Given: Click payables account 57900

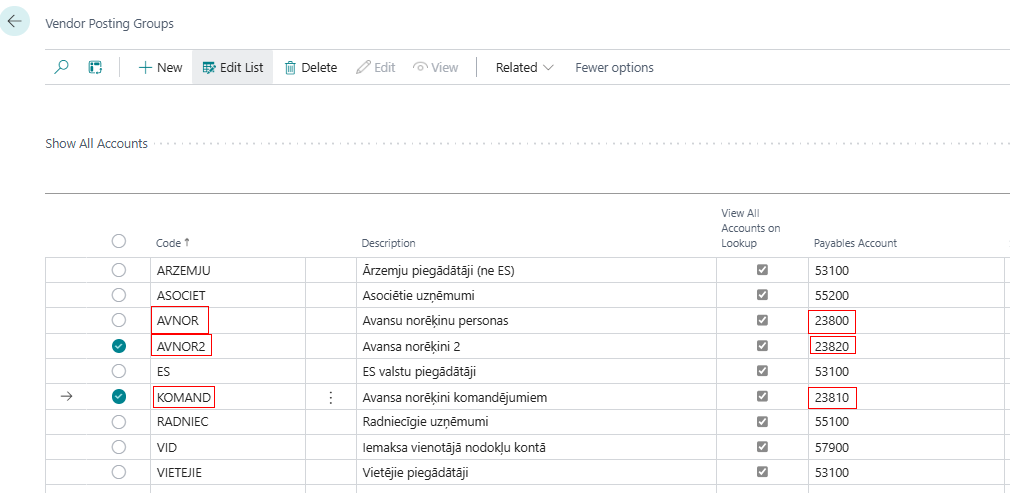Looking at the screenshot, I should (x=832, y=447).
